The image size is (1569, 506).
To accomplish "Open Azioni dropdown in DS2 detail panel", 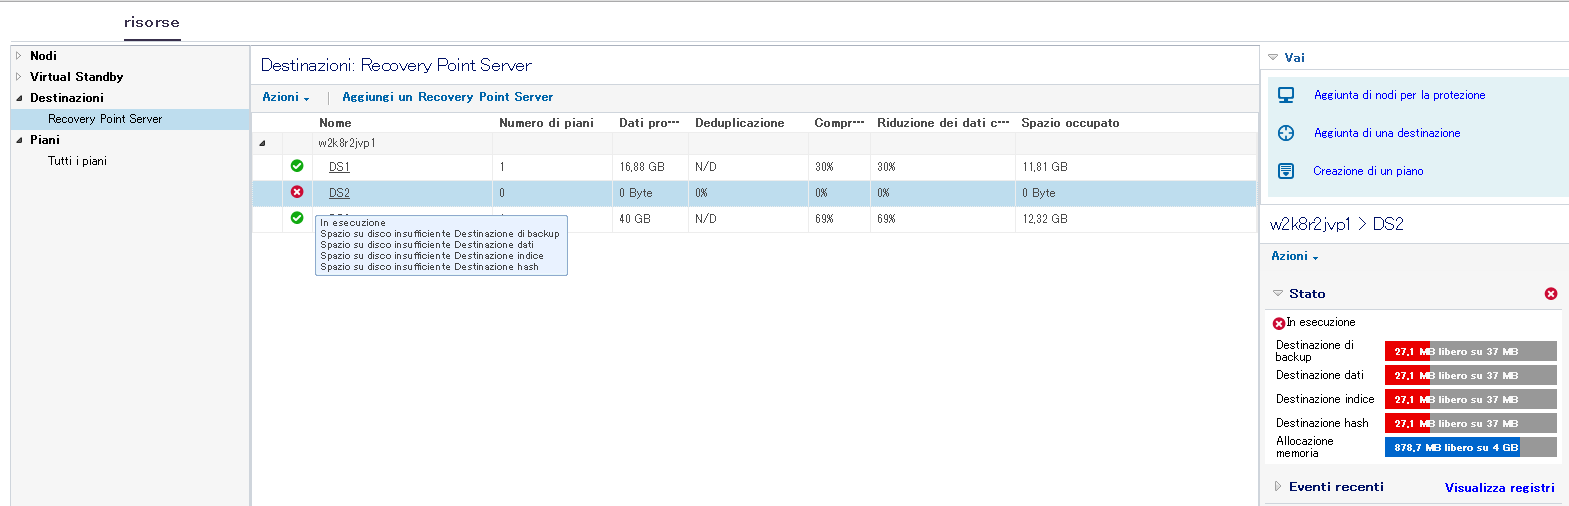I will (x=1294, y=256).
